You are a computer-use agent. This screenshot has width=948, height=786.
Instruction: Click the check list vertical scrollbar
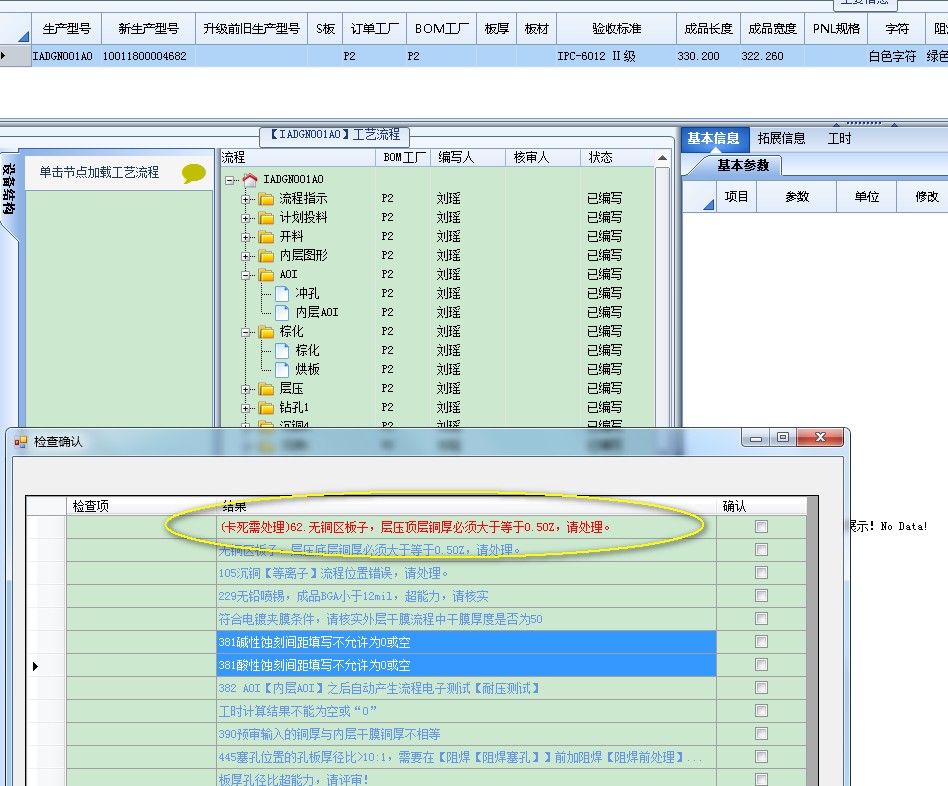click(813, 641)
